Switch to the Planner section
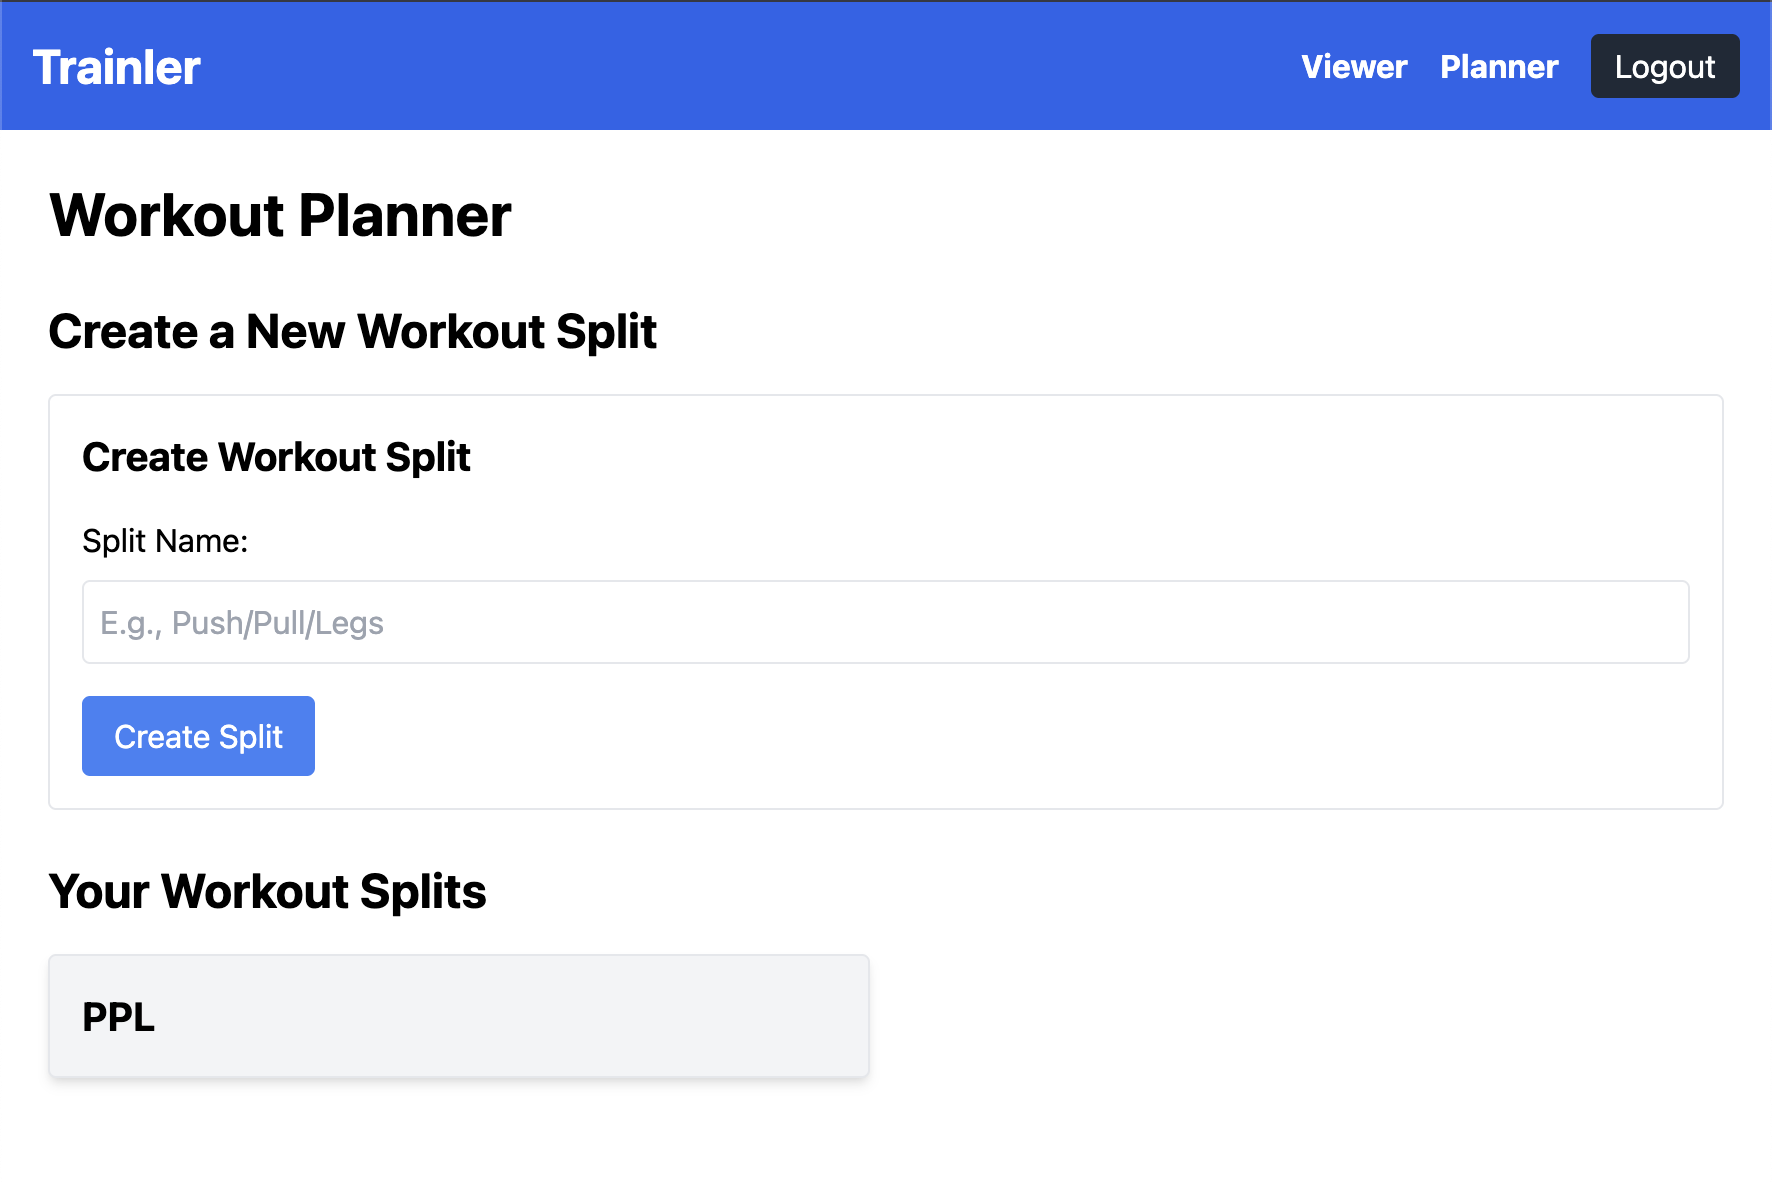This screenshot has height=1182, width=1772. 1498,66
